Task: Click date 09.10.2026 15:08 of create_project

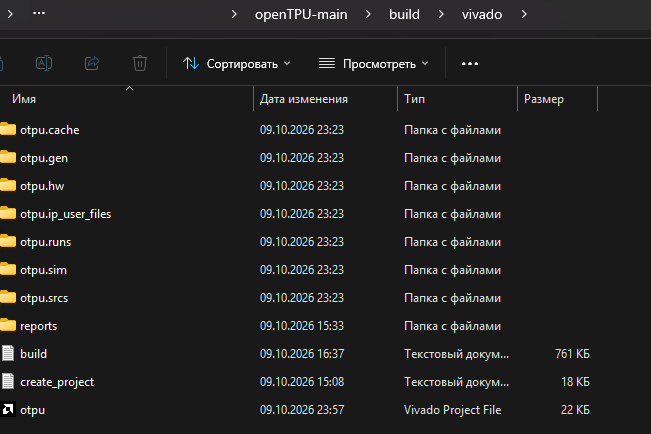Action: click(301, 382)
